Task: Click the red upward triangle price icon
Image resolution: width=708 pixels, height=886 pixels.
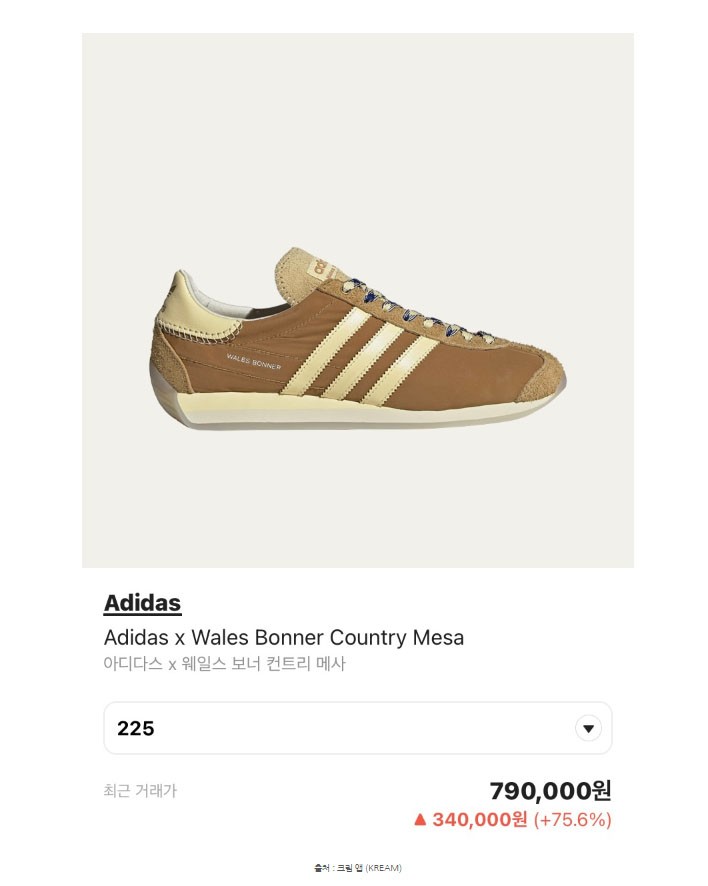Action: click(420, 820)
